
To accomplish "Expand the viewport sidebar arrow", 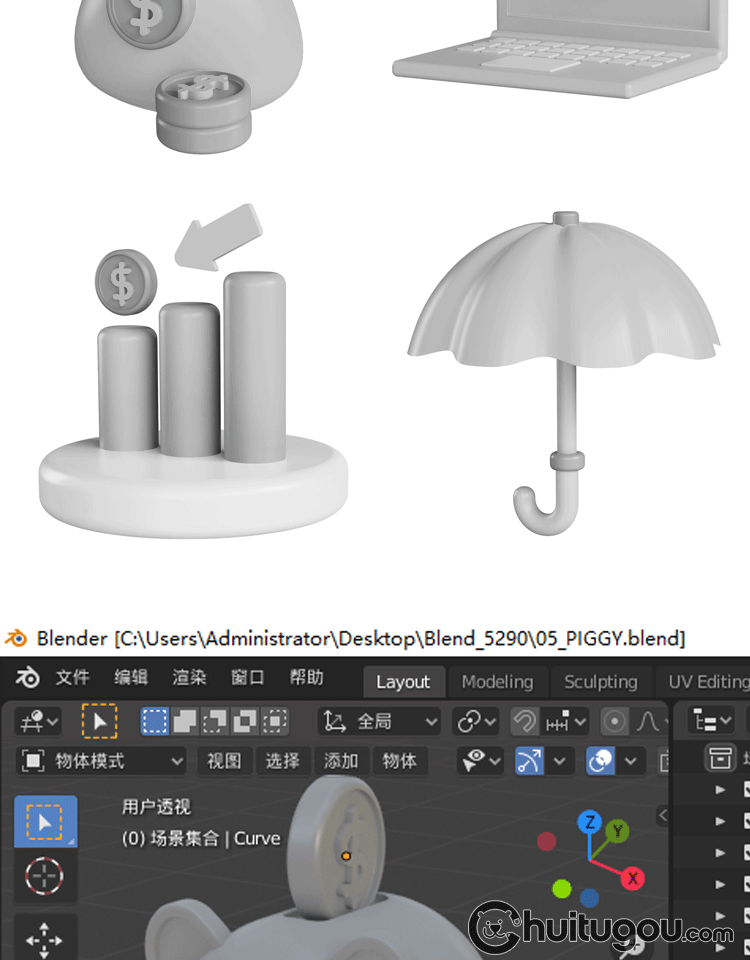I will click(662, 816).
